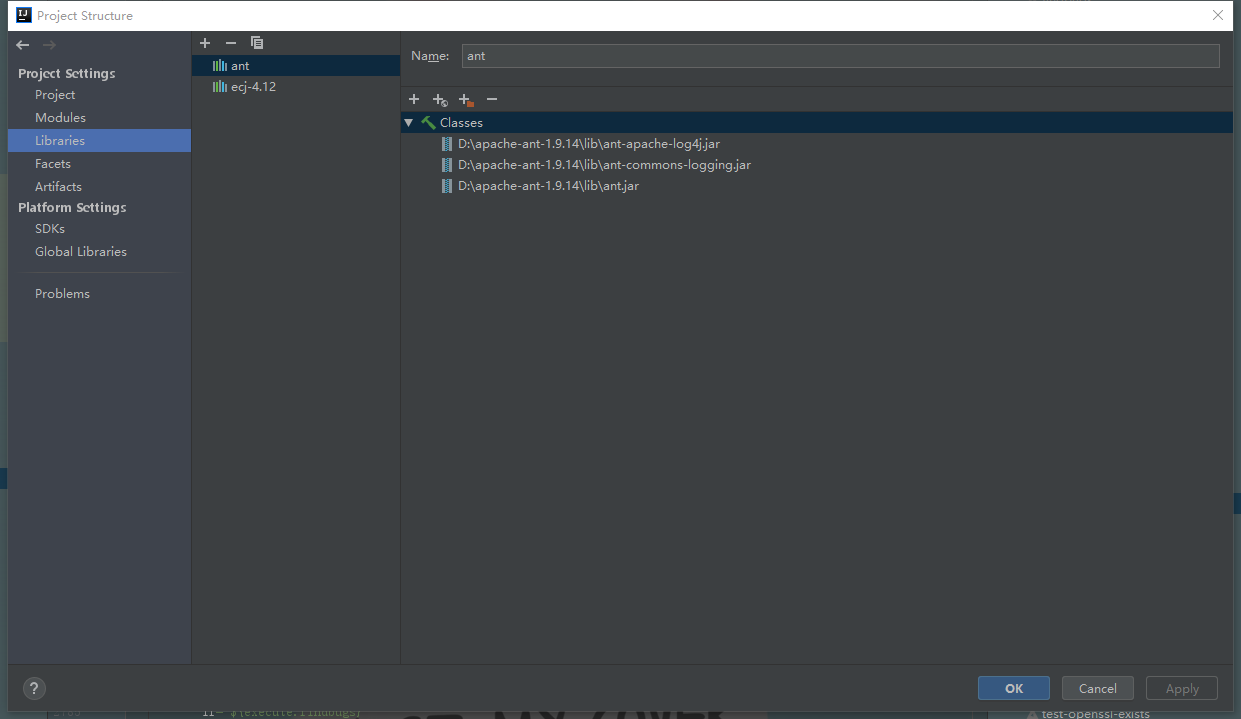Open the Problems page

(x=62, y=294)
